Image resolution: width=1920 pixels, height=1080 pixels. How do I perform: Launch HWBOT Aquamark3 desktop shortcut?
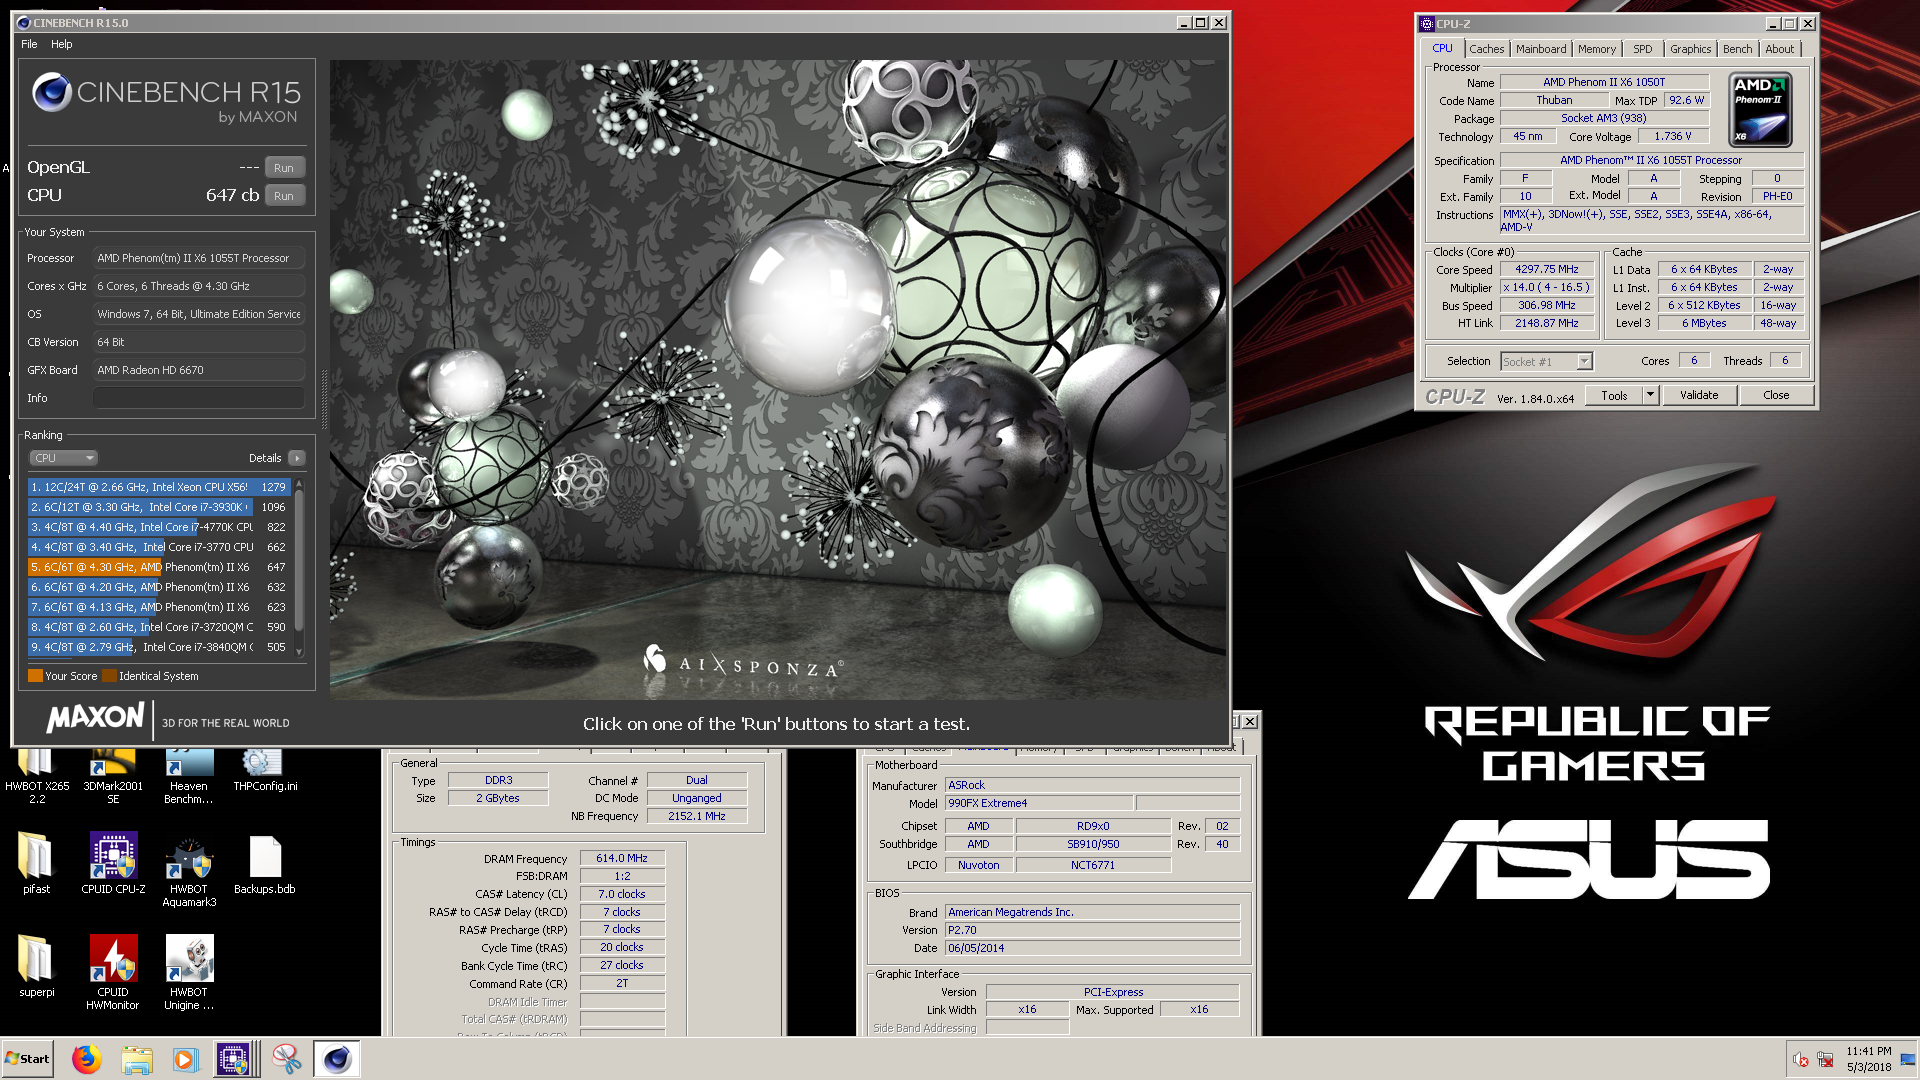(189, 871)
